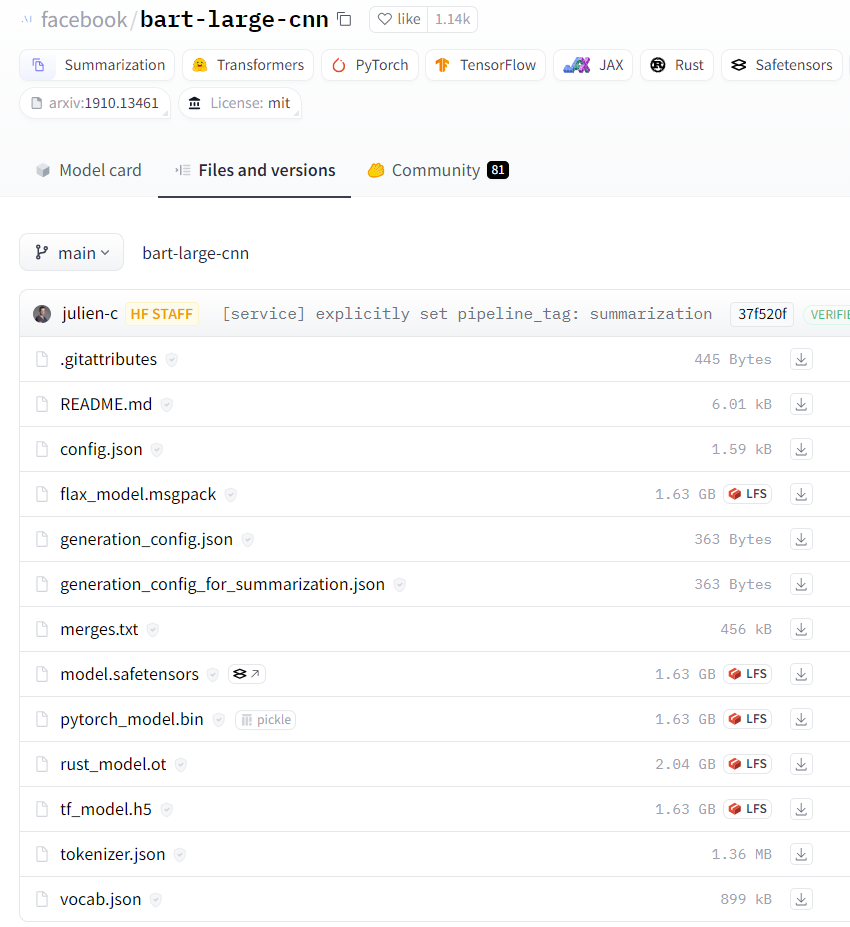Open the bart-large-cnn model title link
Image resolution: width=850 pixels, height=927 pixels.
234,20
